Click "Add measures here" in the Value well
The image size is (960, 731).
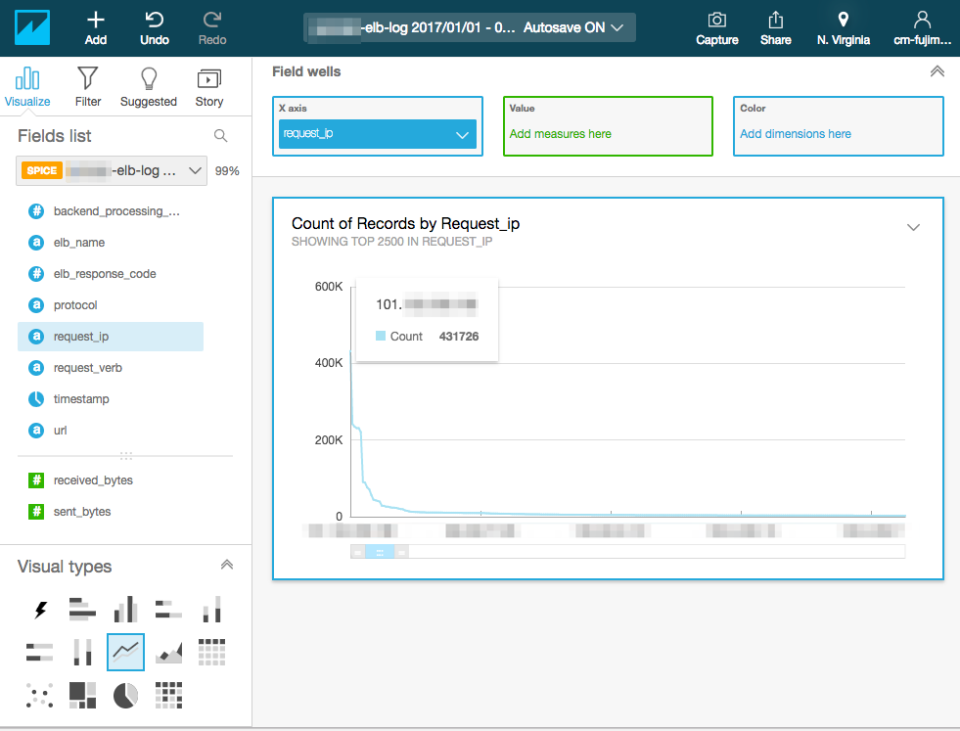[563, 132]
